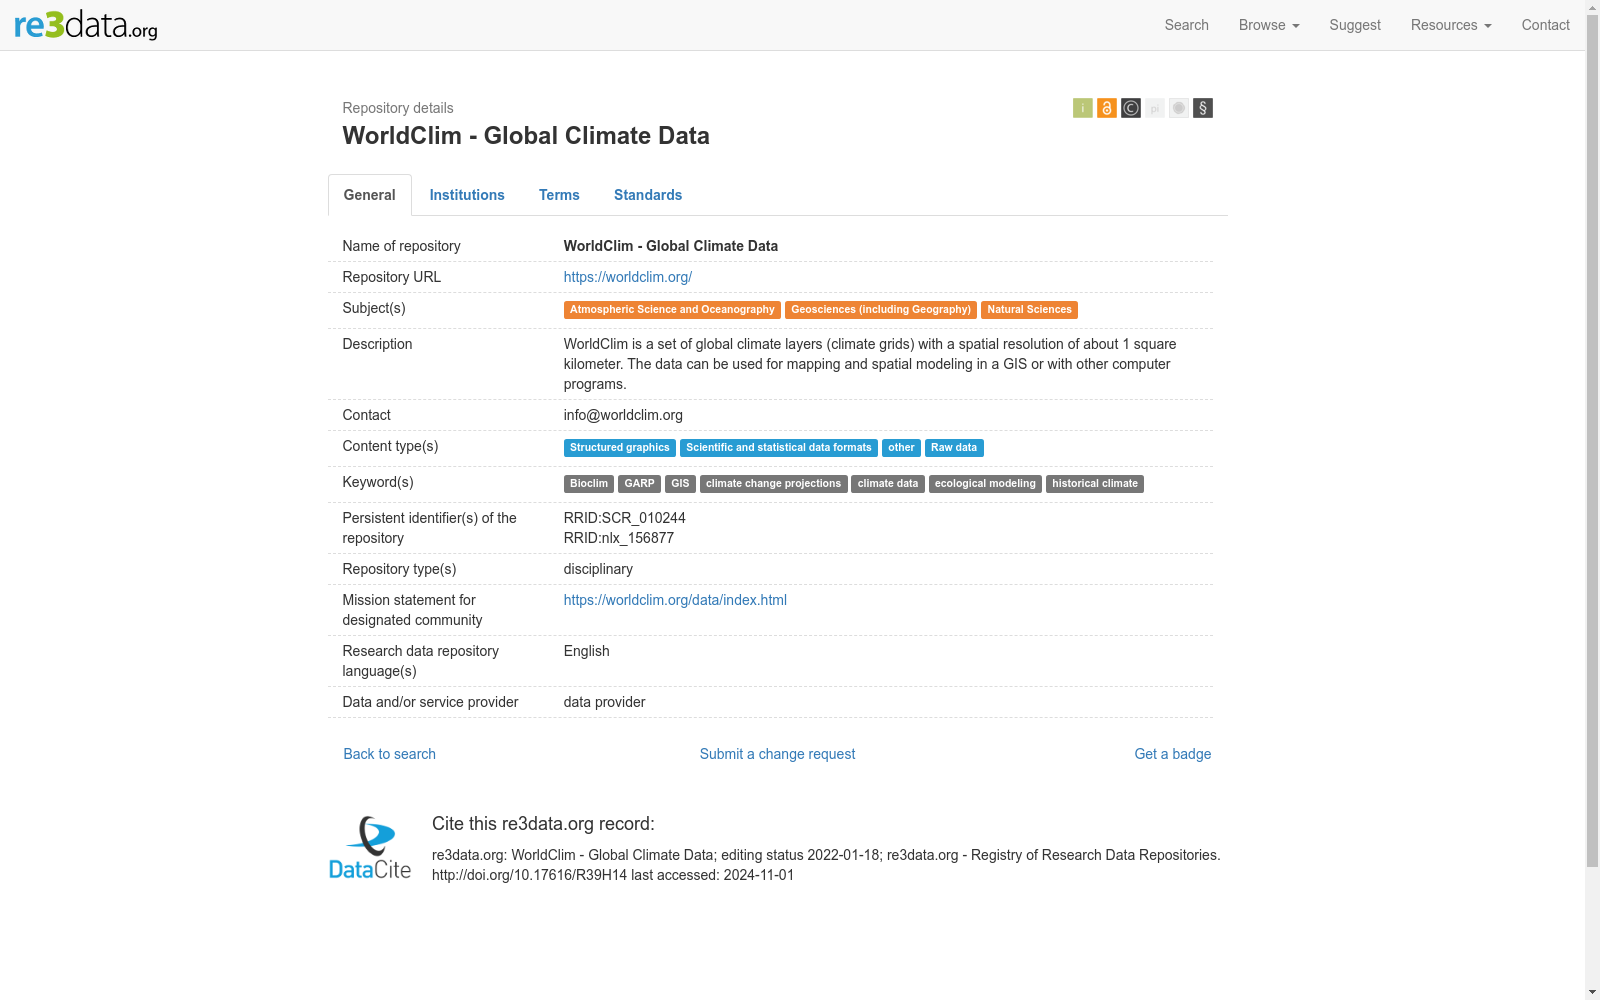The image size is (1600, 1000).
Task: Click the bold repository name in the table
Action: pyautogui.click(x=670, y=246)
